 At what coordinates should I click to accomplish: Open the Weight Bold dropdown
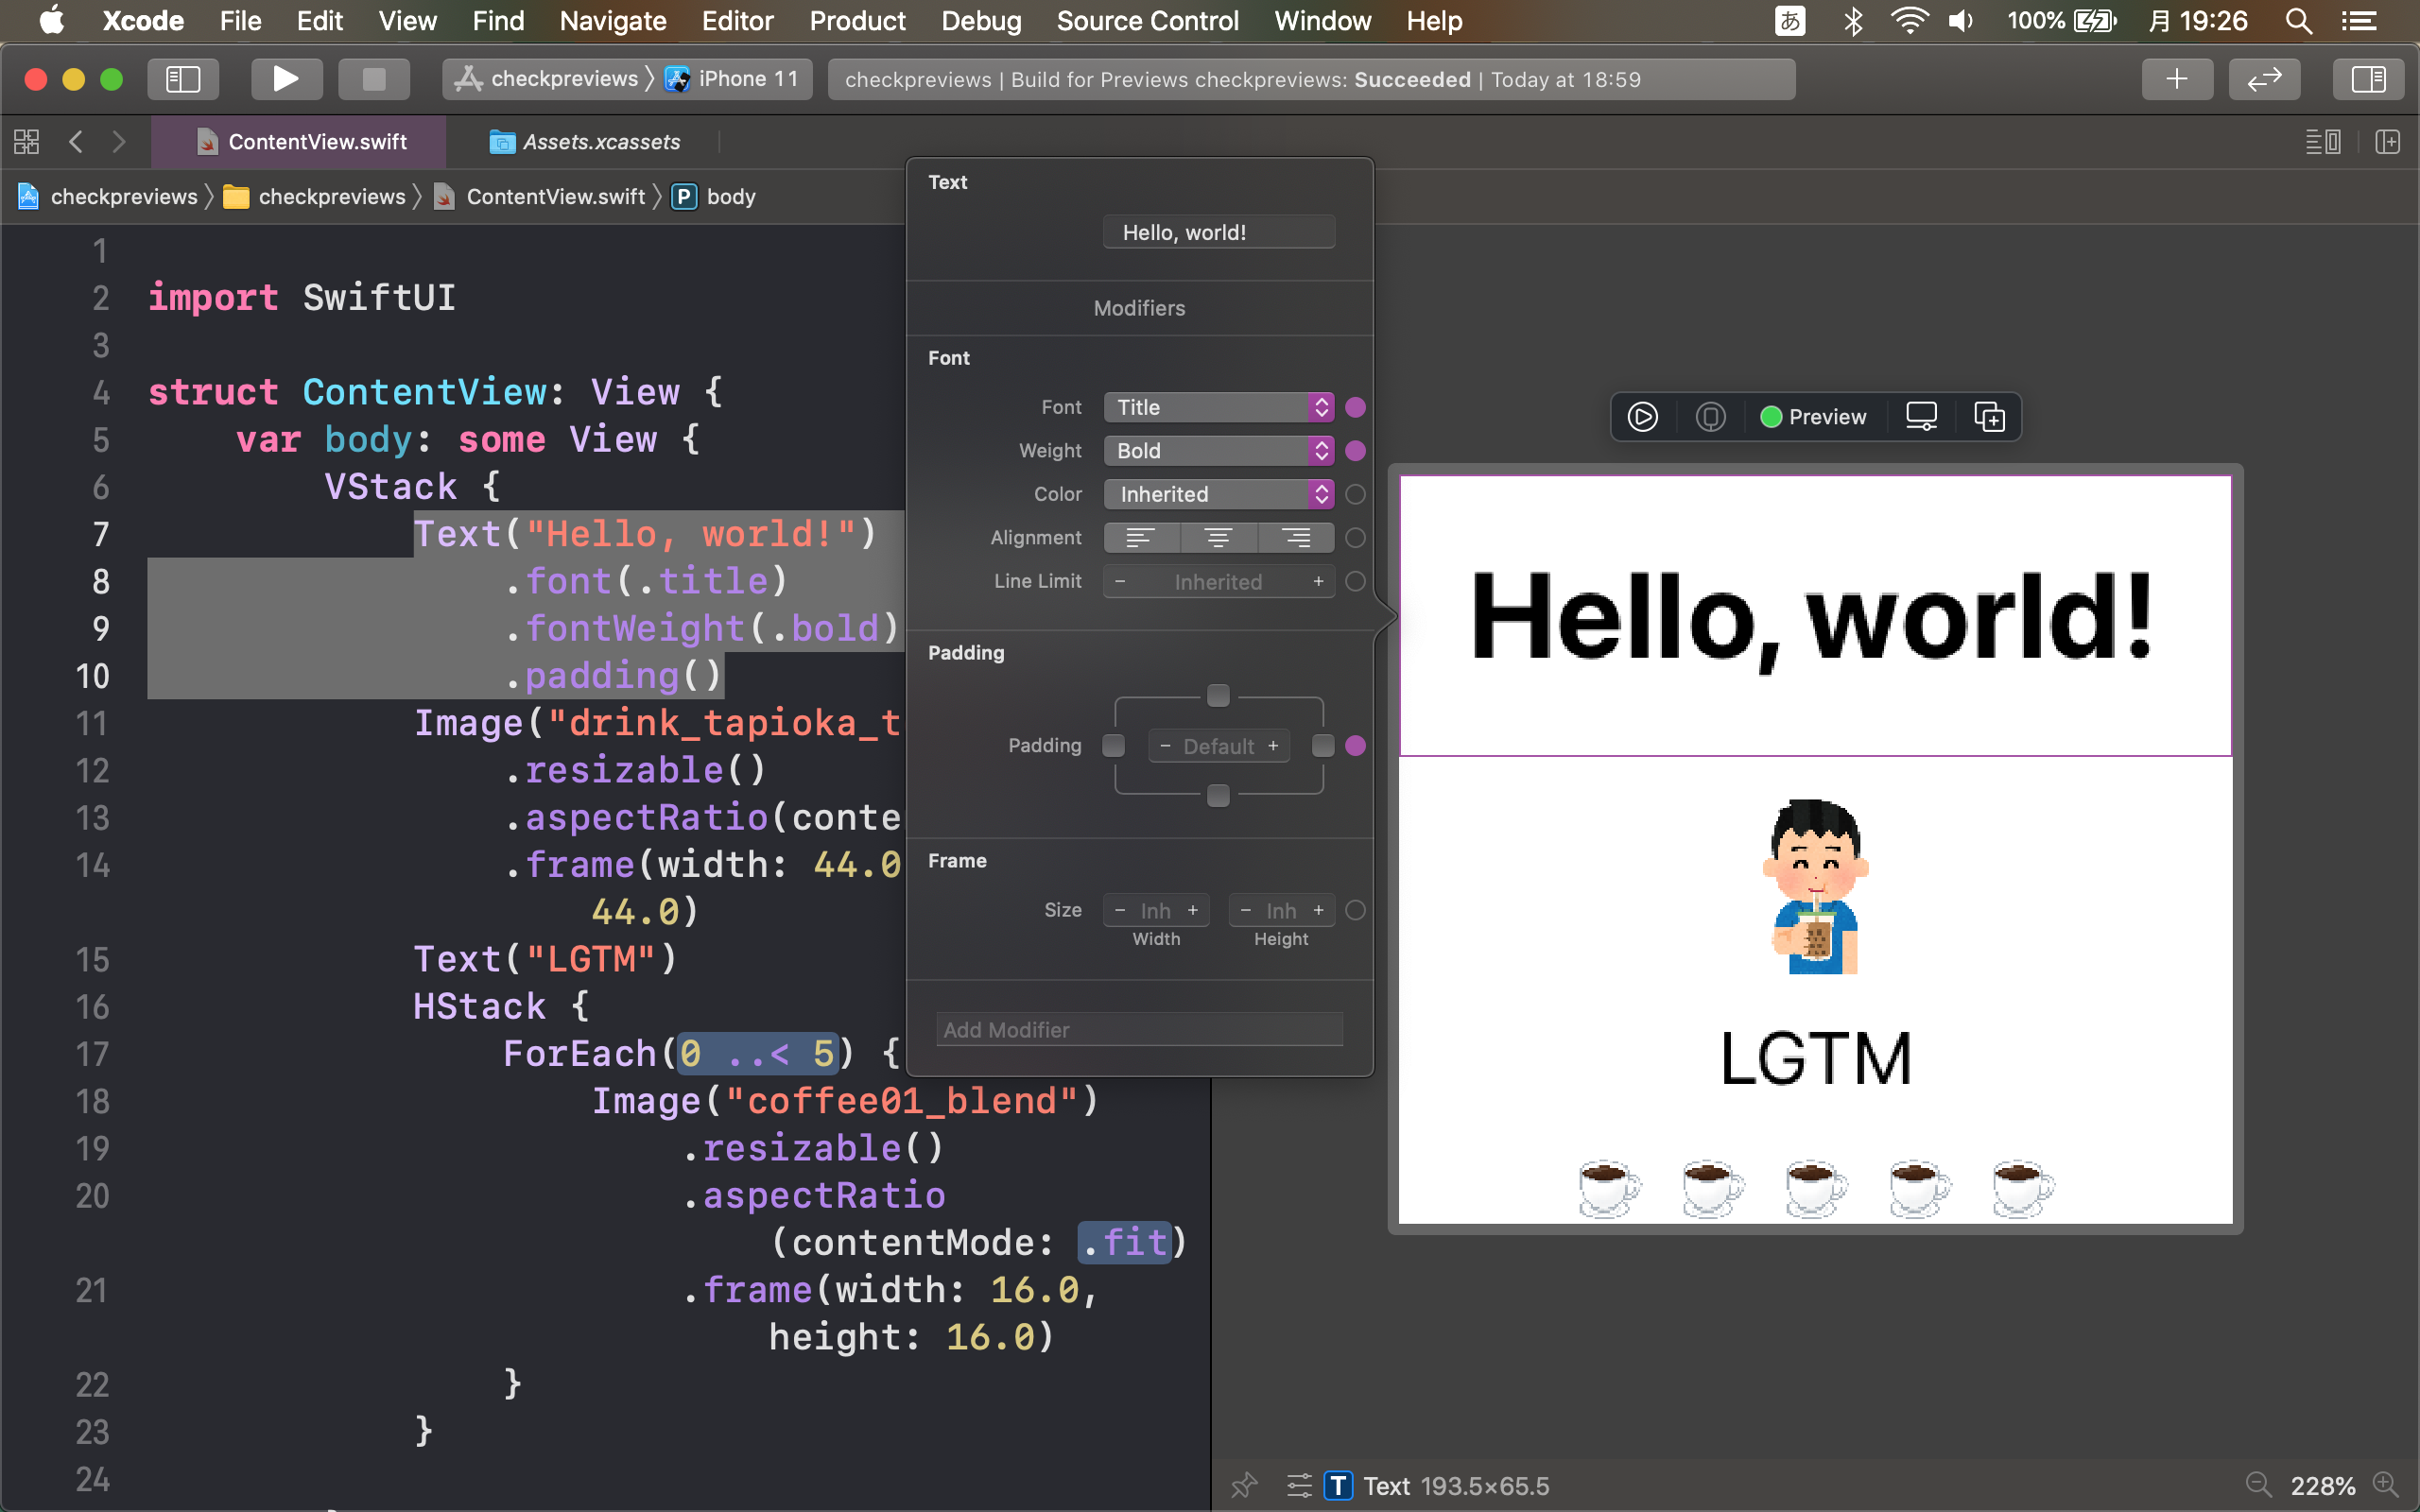(x=1218, y=451)
